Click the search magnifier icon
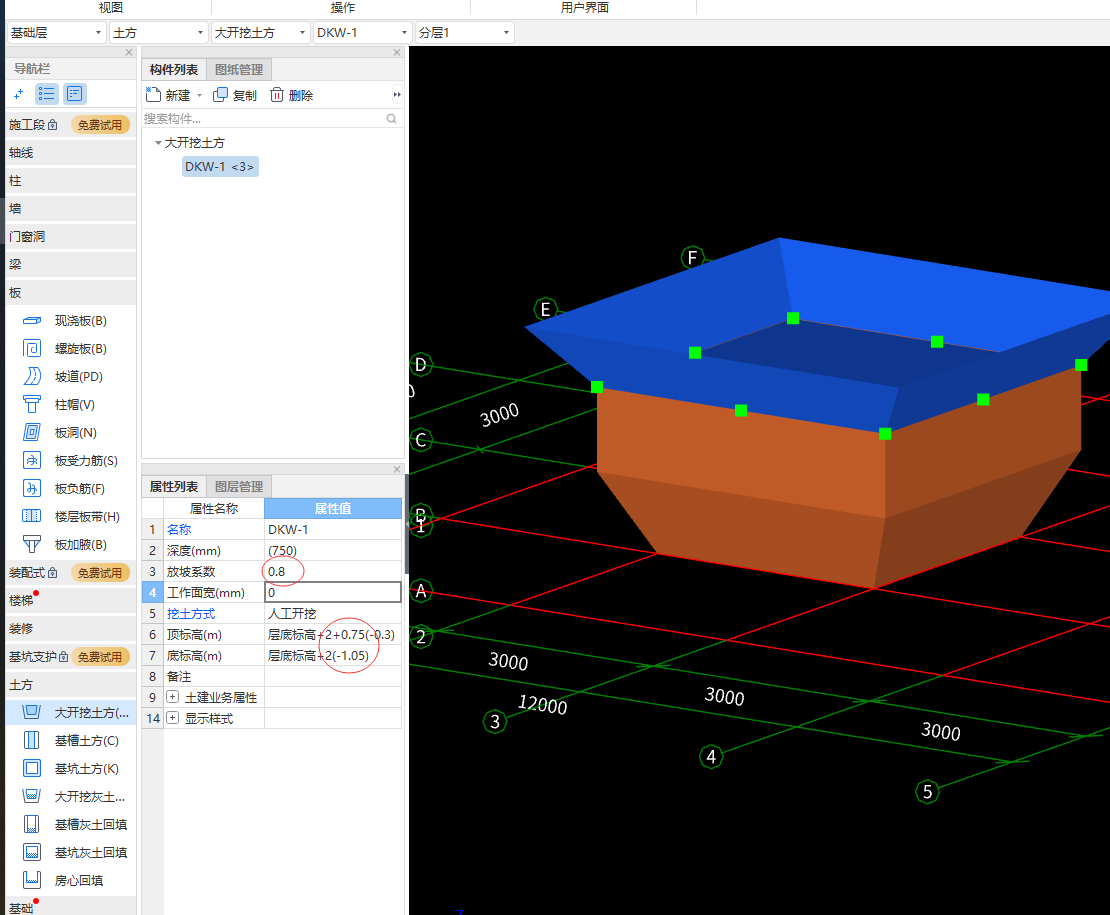The width and height of the screenshot is (1110, 915). [391, 118]
